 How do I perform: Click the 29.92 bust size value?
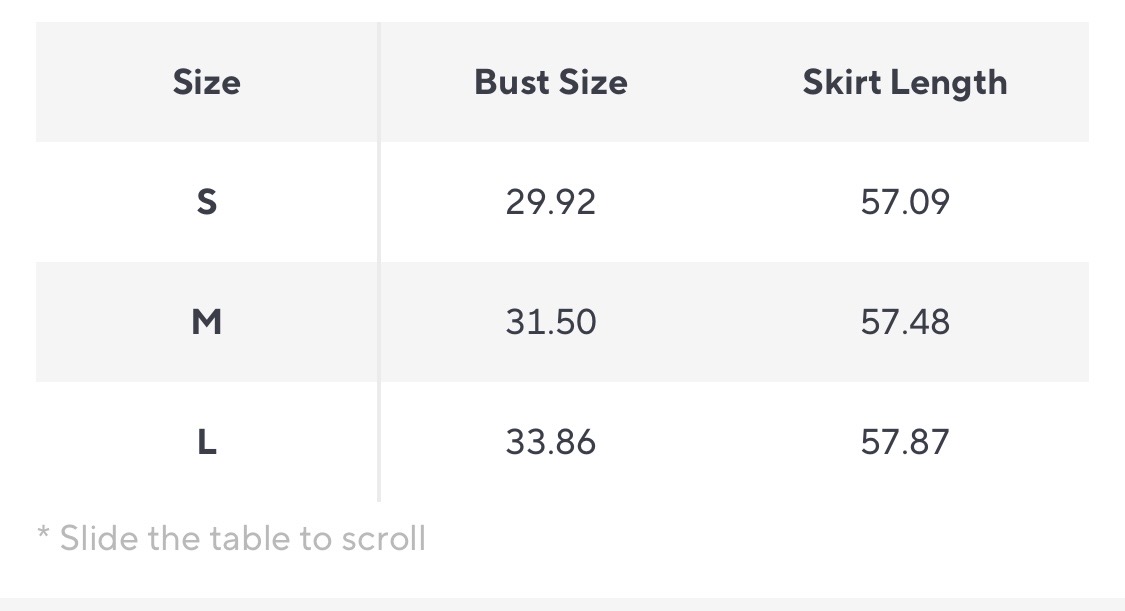[x=551, y=202]
